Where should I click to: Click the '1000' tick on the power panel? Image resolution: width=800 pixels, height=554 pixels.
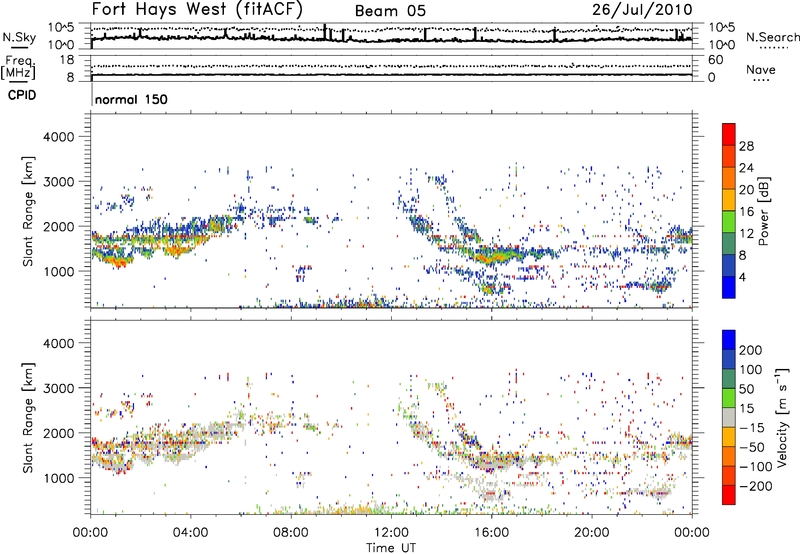coord(58,271)
